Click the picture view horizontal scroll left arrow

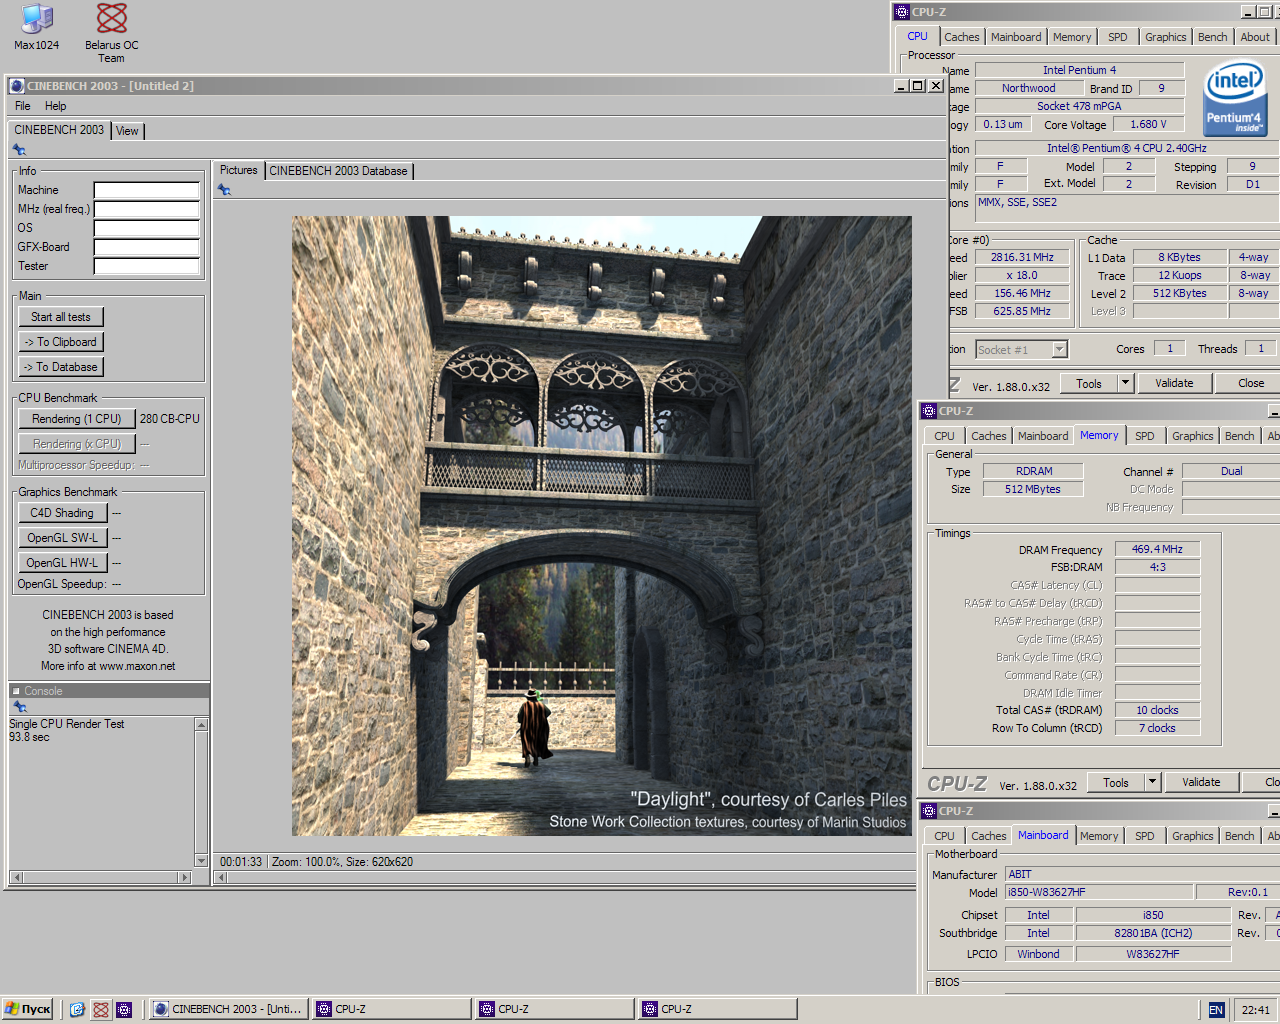click(221, 877)
